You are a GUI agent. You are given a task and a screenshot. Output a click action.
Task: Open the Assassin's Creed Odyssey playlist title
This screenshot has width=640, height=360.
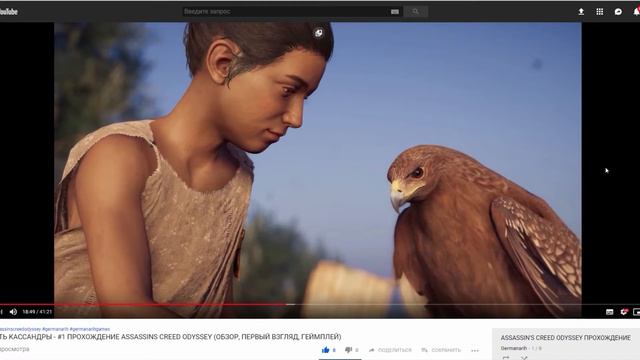[566, 338]
